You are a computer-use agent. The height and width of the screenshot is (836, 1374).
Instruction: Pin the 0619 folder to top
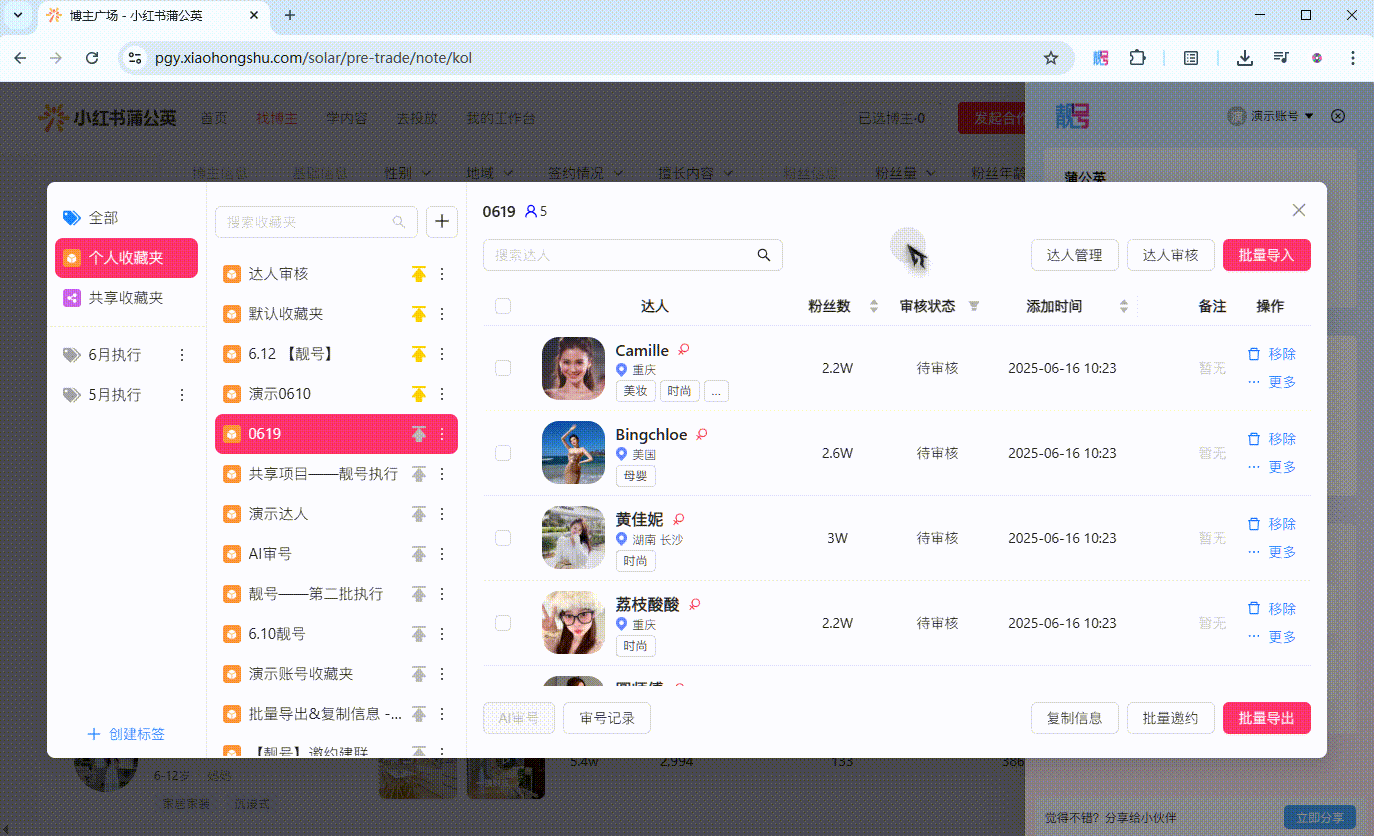(419, 434)
